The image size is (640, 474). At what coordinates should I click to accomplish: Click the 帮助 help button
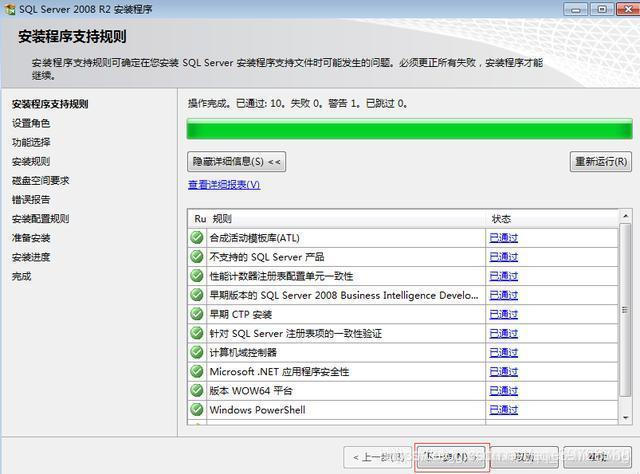[597, 457]
